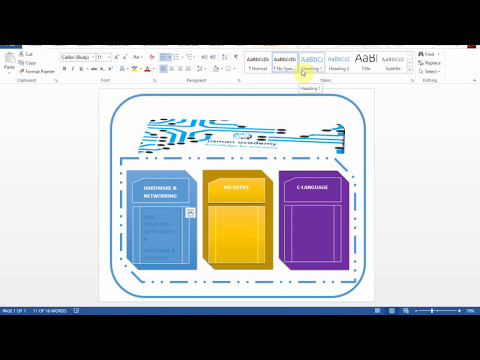Clear all formatting from the selection
The height and width of the screenshot is (360, 480).
pyautogui.click(x=152, y=57)
